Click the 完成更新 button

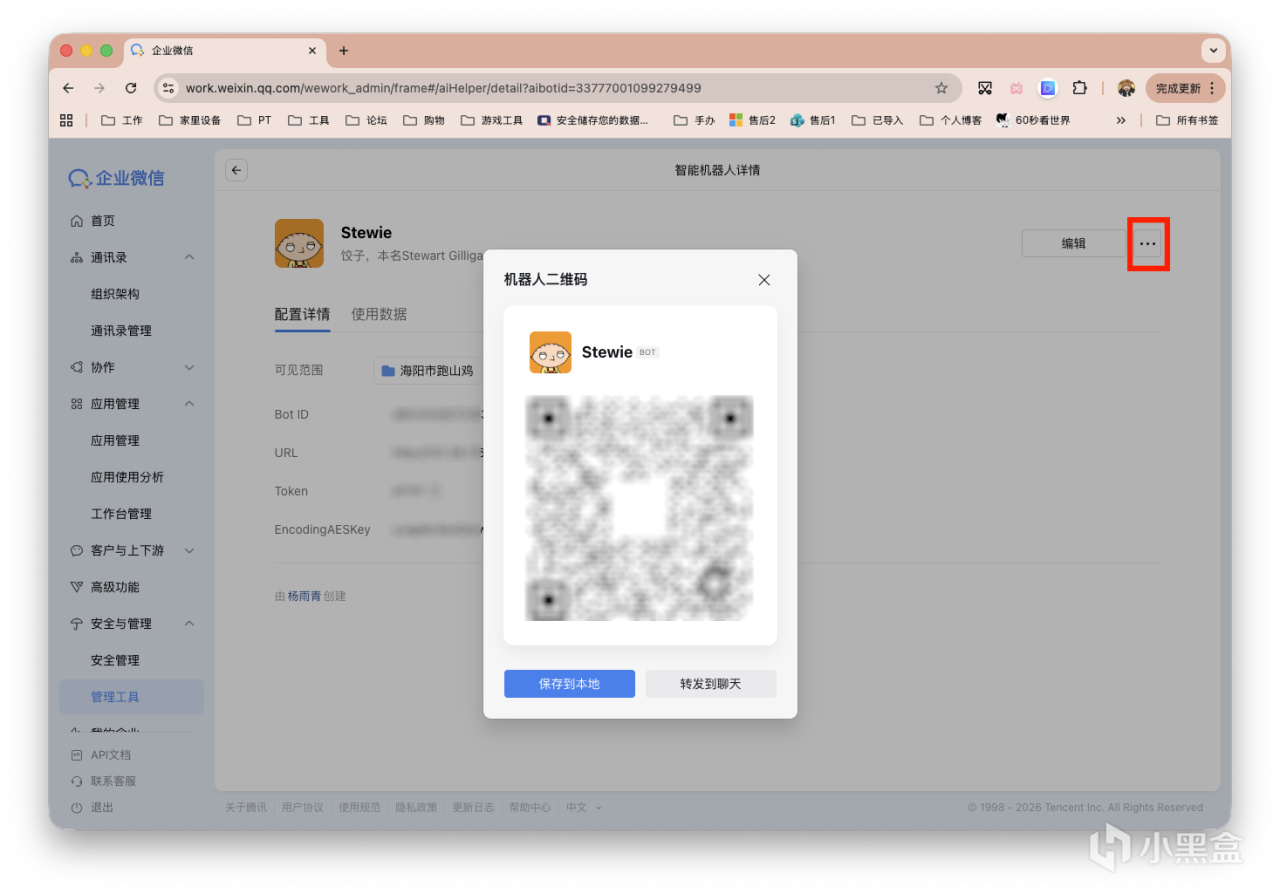pyautogui.click(x=1186, y=88)
